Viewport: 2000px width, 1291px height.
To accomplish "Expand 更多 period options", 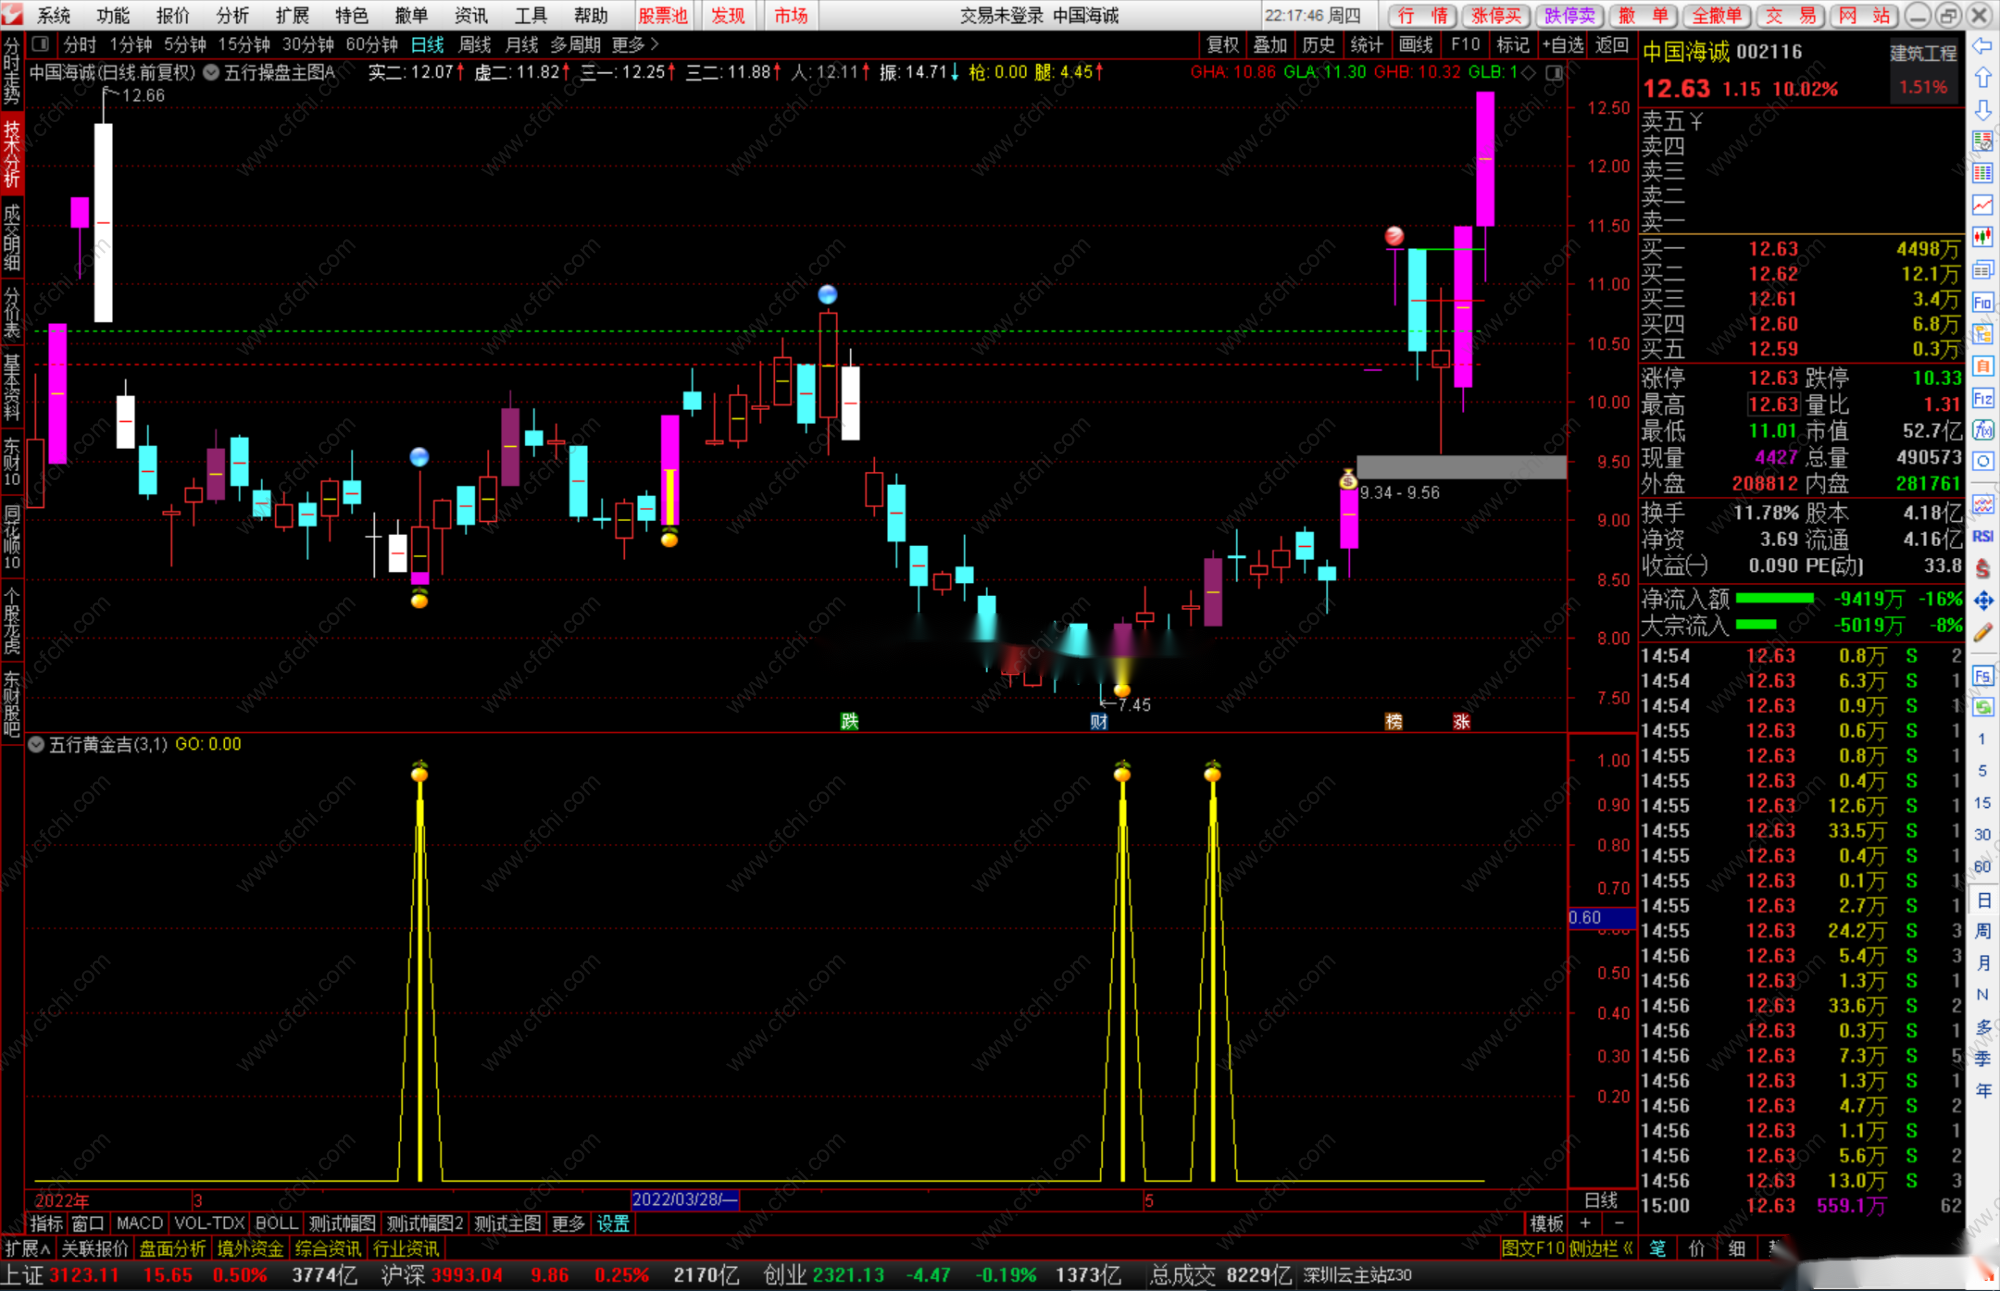I will tap(634, 44).
